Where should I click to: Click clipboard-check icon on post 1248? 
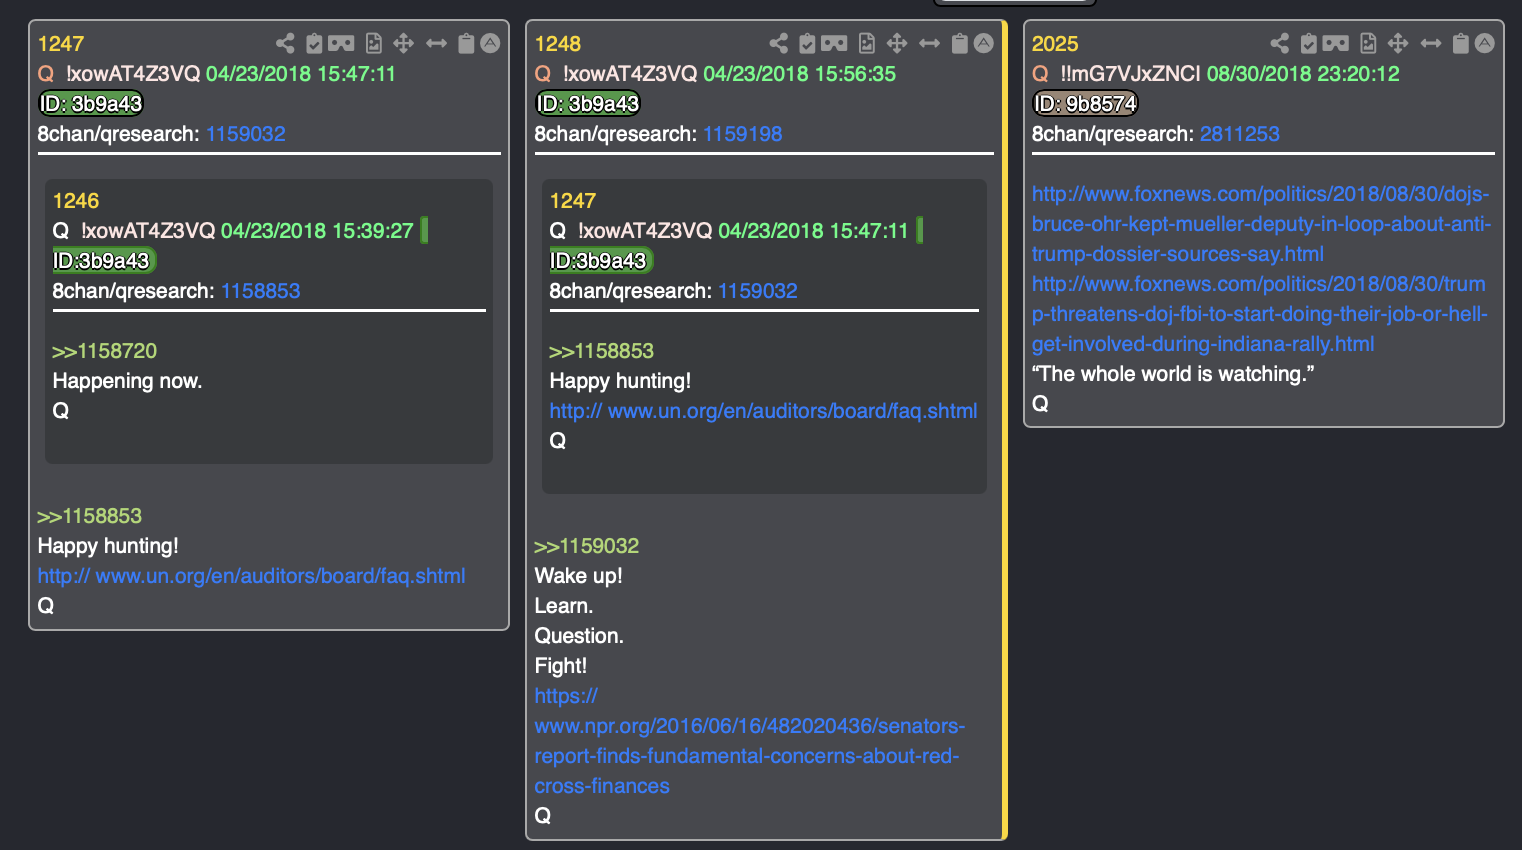tap(807, 43)
